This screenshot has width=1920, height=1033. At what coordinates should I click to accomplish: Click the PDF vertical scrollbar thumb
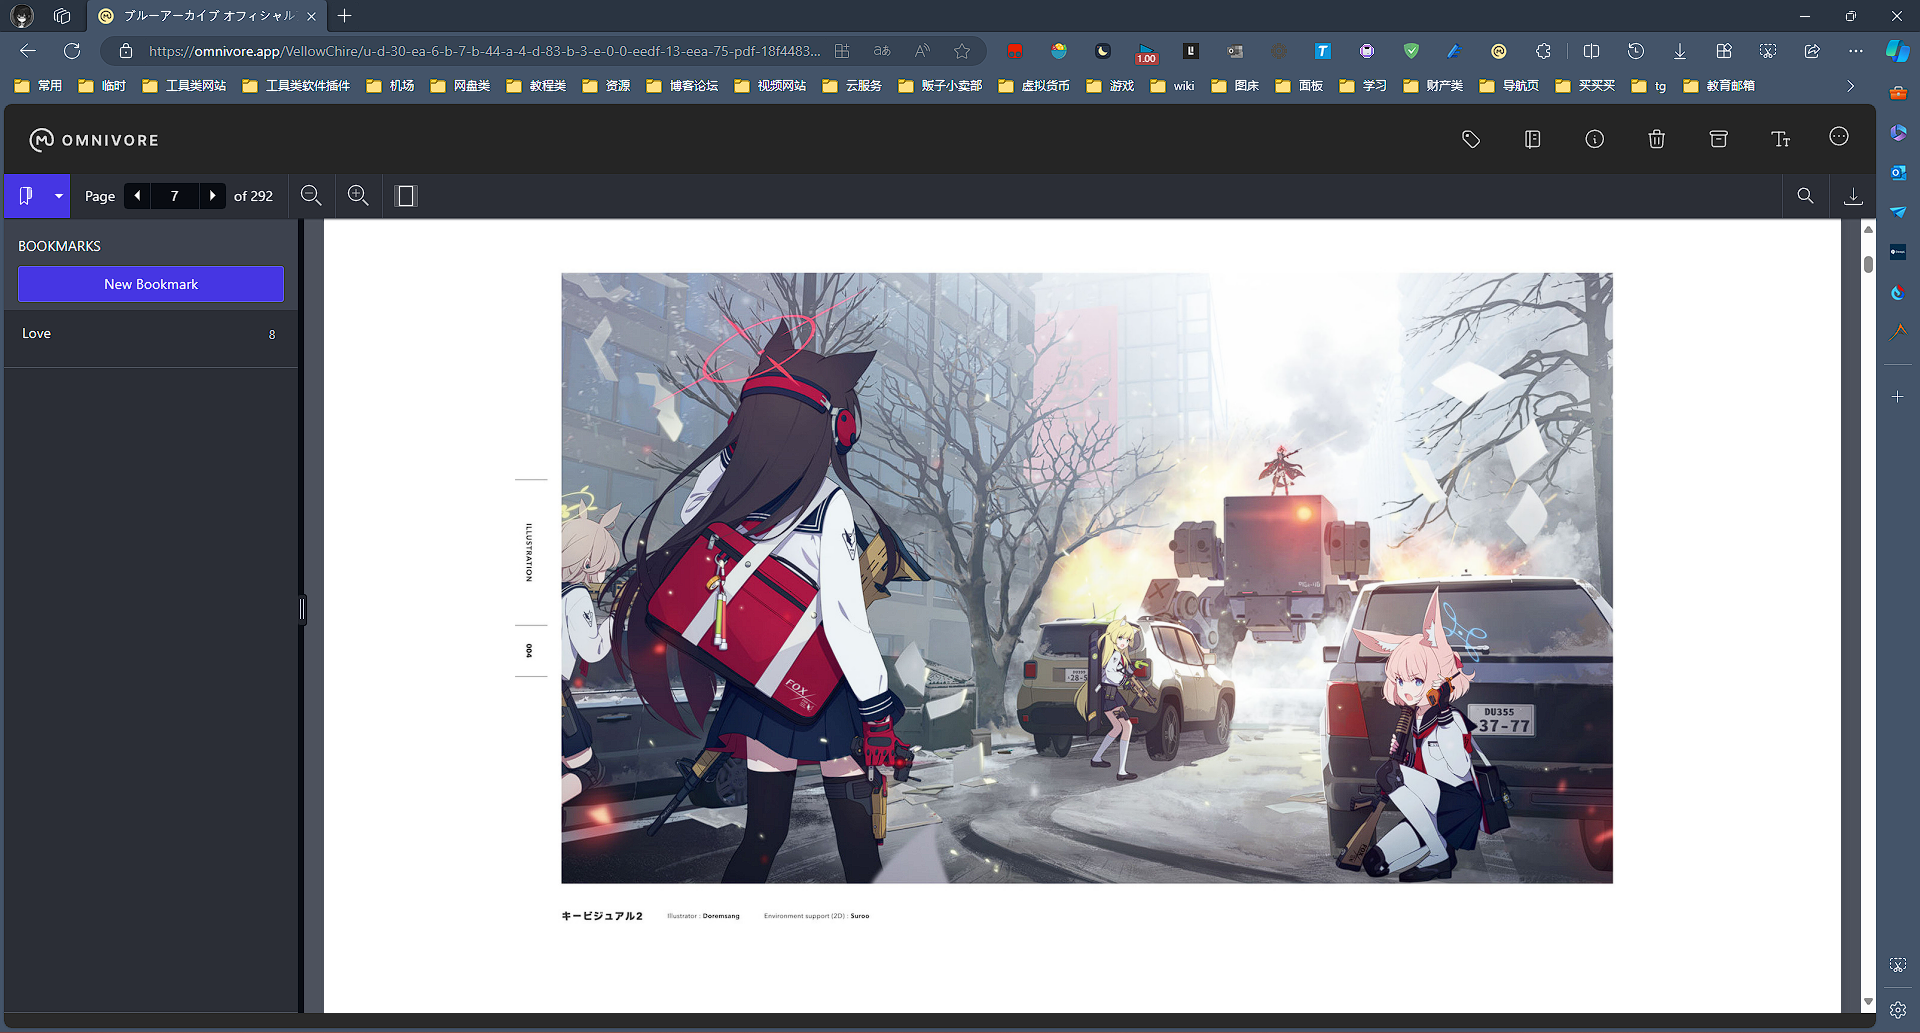[1868, 265]
